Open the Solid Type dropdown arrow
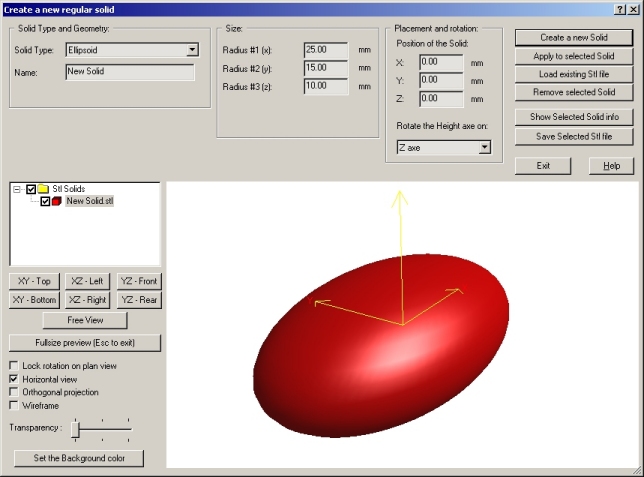 tap(192, 50)
